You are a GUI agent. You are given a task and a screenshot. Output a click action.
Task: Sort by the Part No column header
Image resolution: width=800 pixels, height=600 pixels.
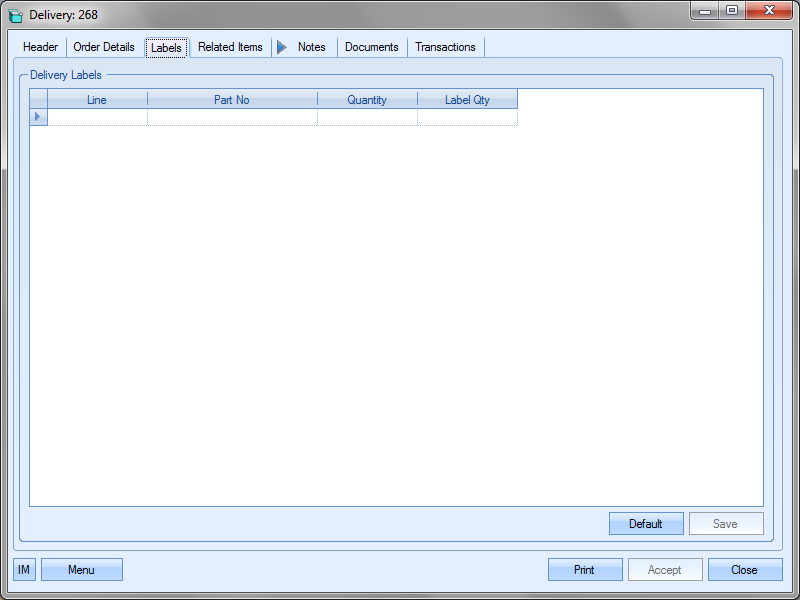[x=232, y=99]
